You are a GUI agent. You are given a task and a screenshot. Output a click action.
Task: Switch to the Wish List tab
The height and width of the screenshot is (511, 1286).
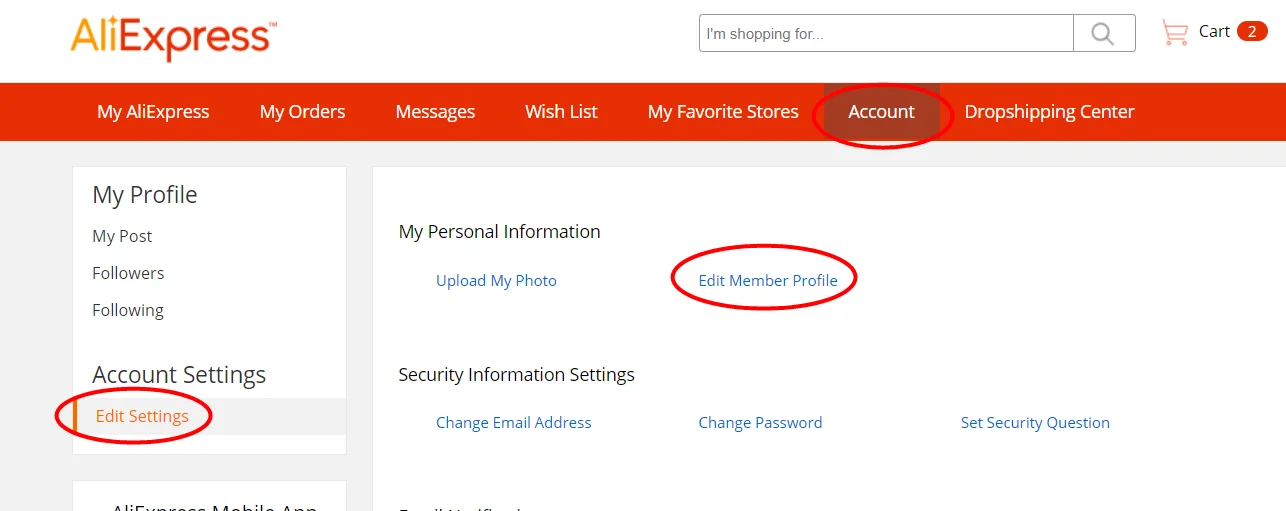tap(561, 112)
